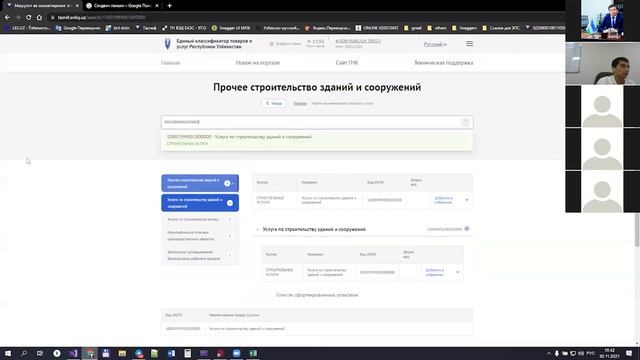Image resolution: width=640 pixels, height=360 pixels.
Task: Open Windows taskbar search
Action: pos(24,353)
